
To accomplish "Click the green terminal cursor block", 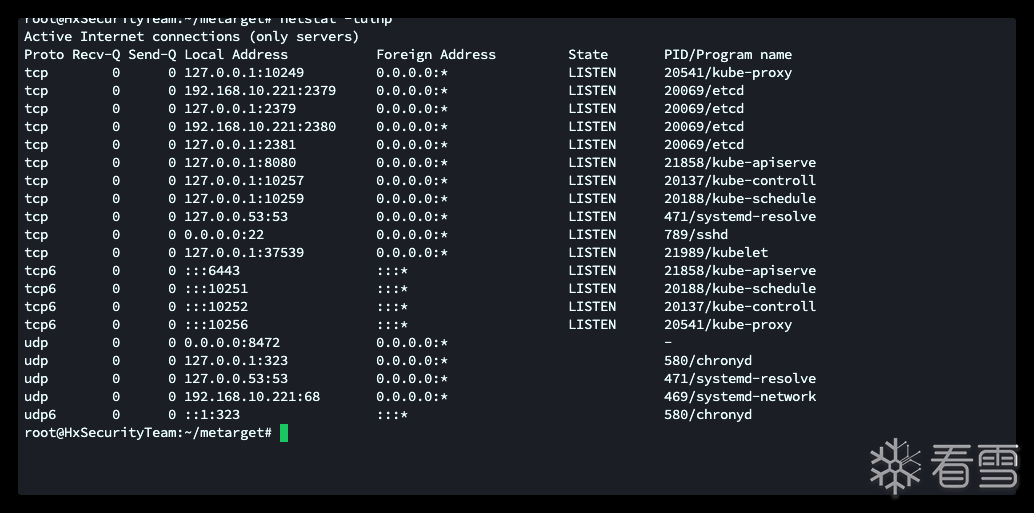I will (284, 432).
